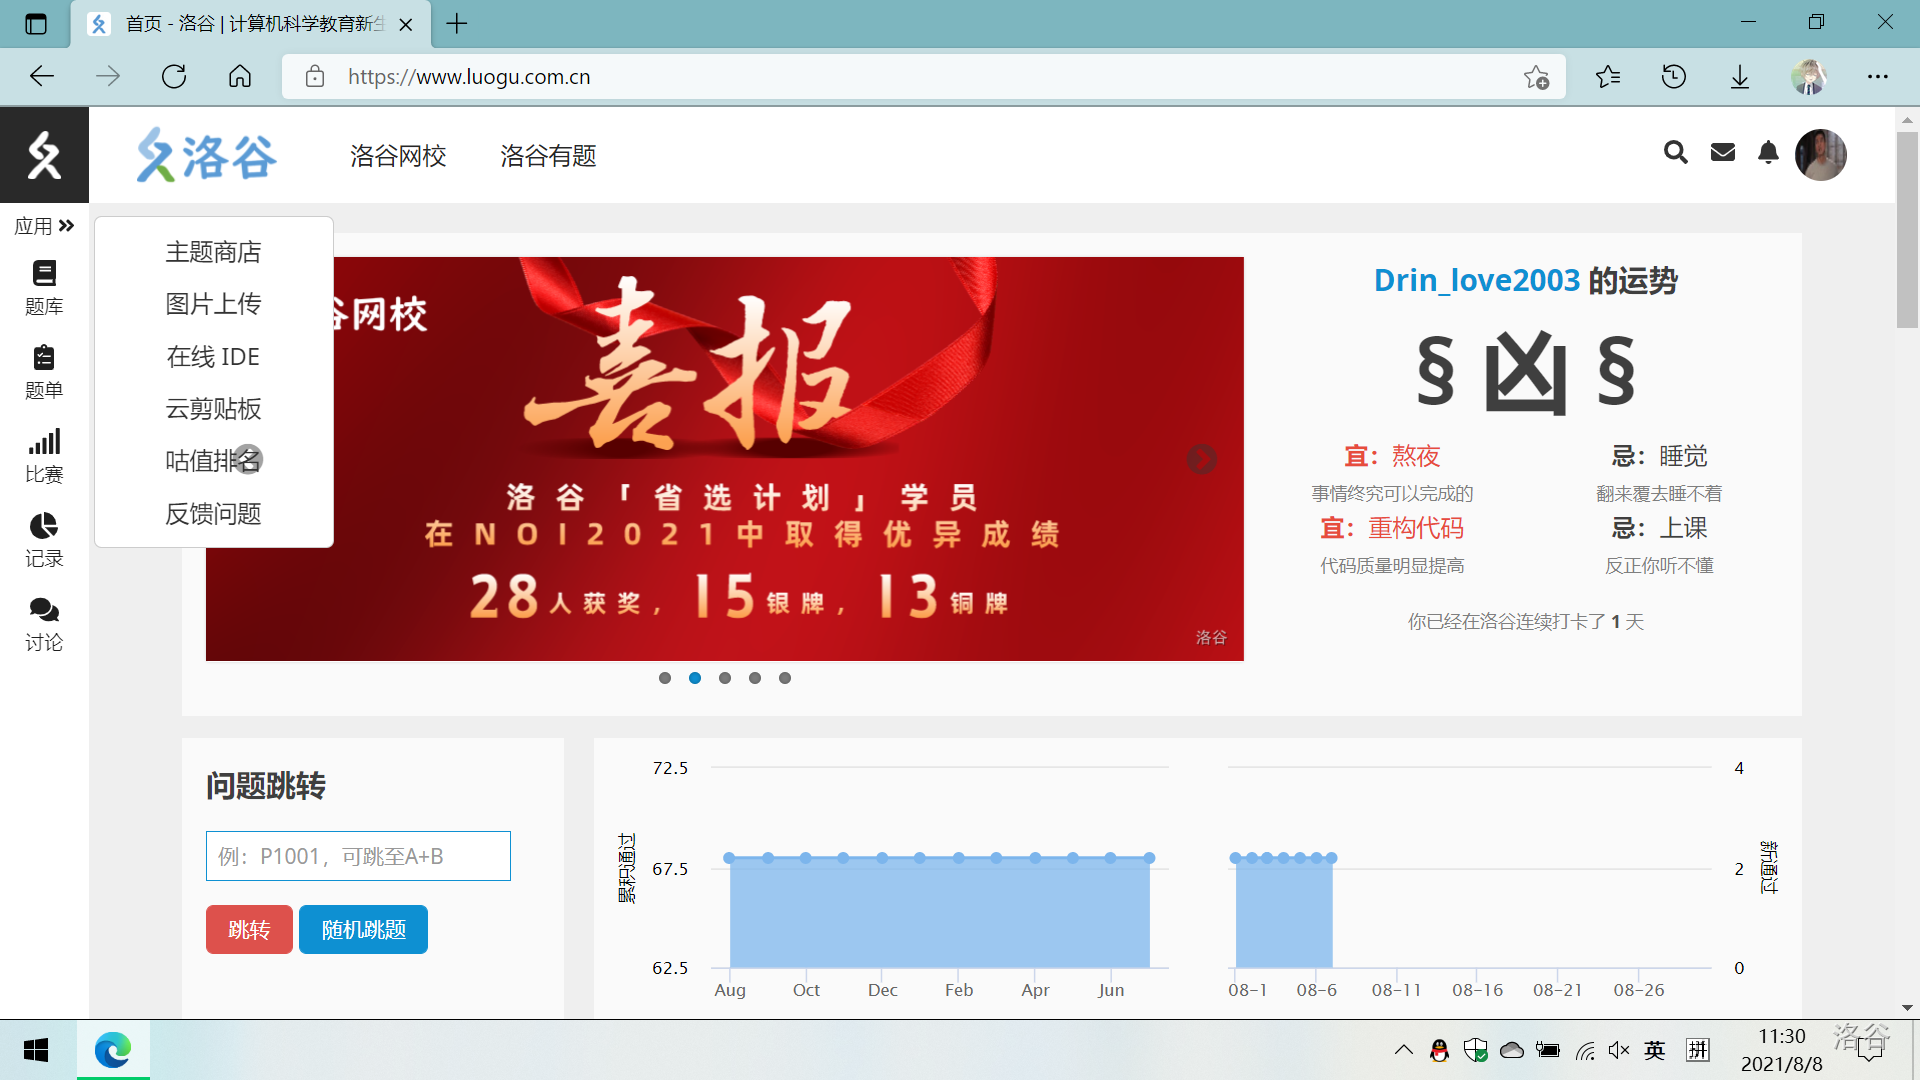Open the notifications bell icon

(1768, 152)
